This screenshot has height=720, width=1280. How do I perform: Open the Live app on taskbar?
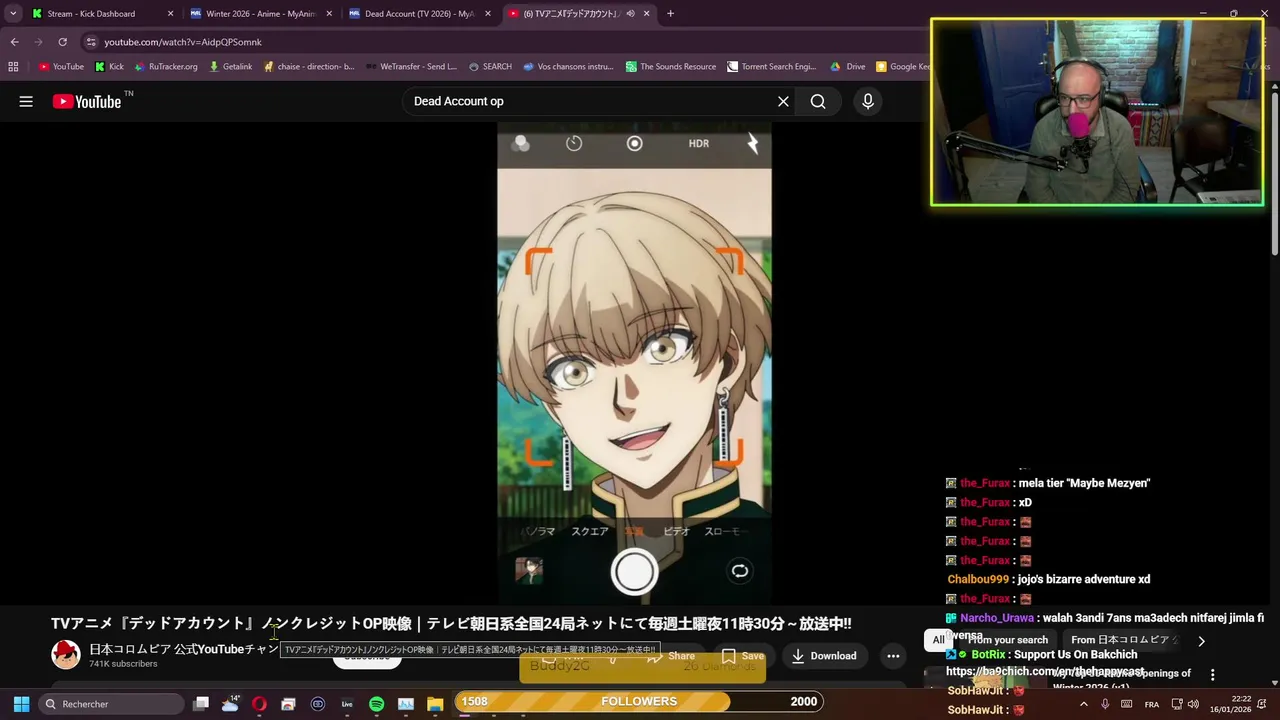[x=347, y=704]
